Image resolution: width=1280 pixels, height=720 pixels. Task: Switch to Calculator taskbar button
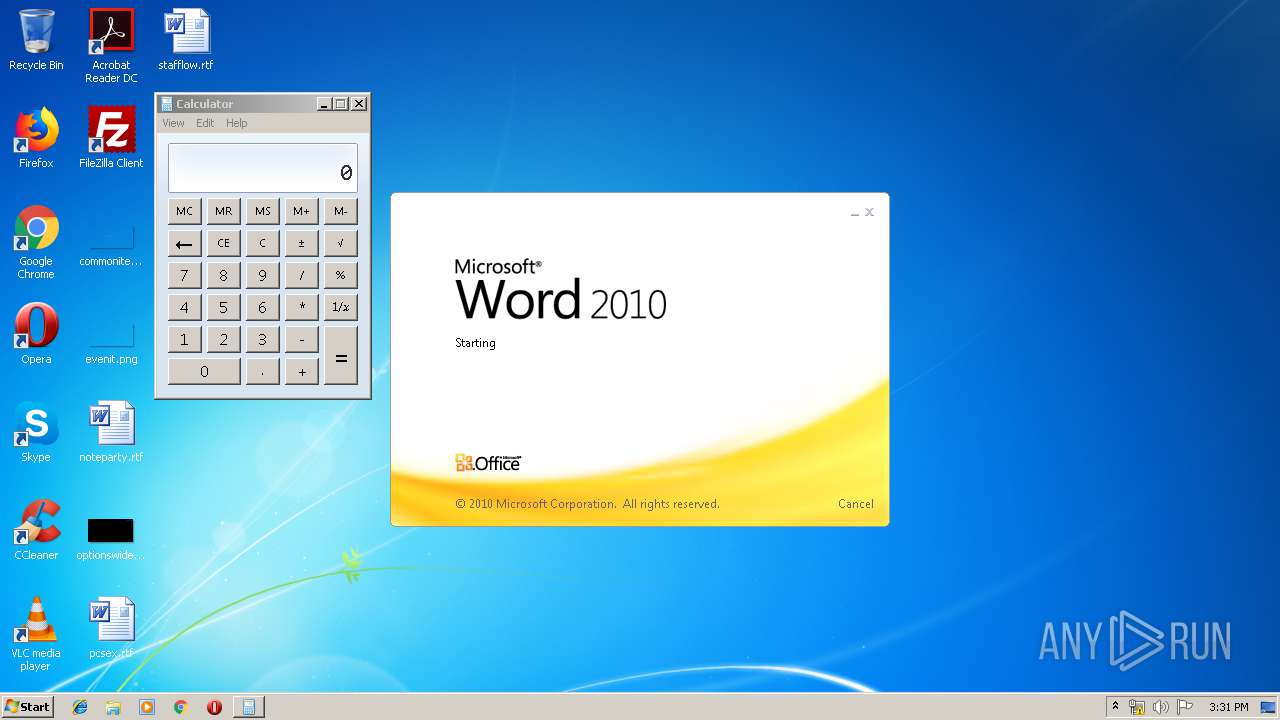click(x=248, y=707)
